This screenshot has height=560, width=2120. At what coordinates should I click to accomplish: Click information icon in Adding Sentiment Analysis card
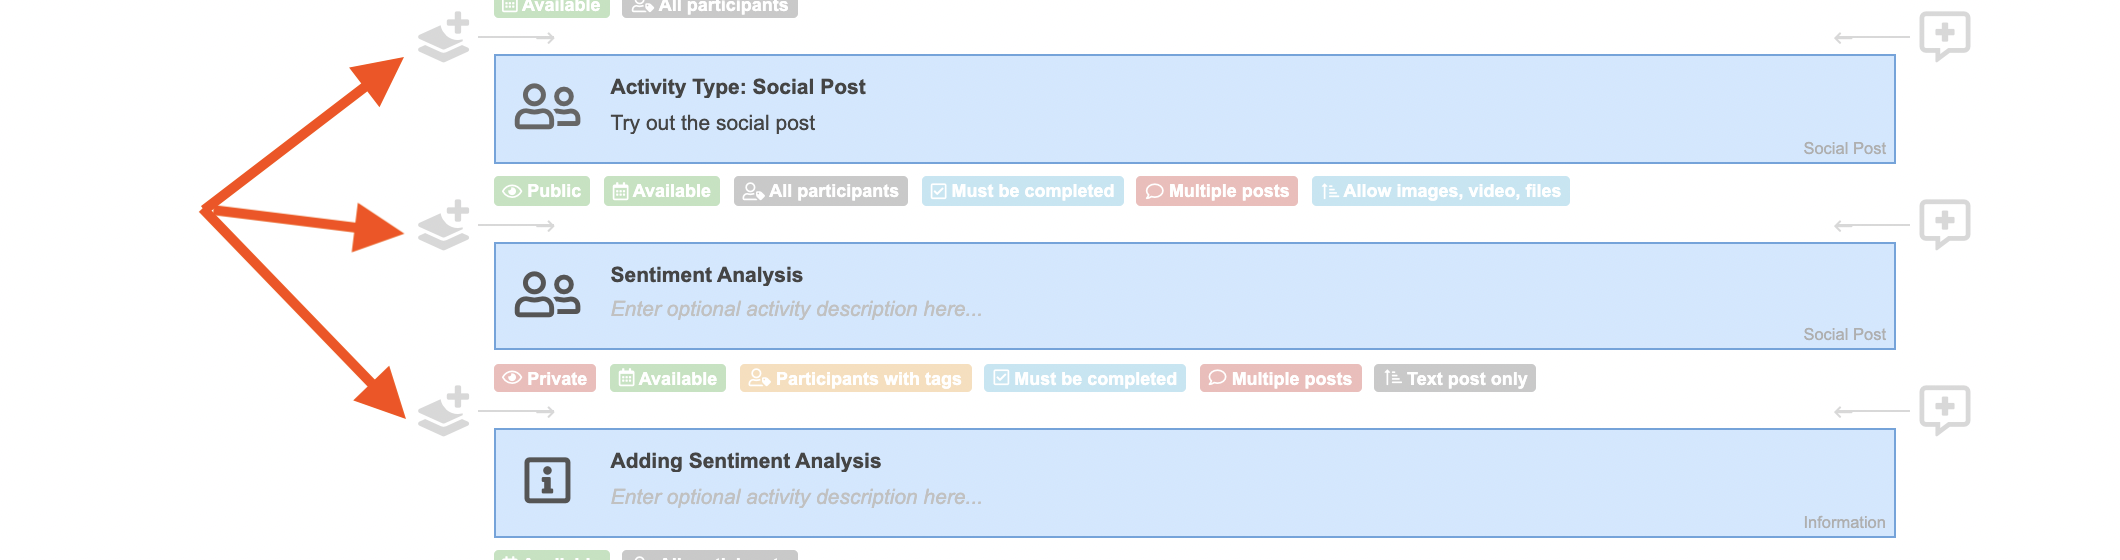547,481
